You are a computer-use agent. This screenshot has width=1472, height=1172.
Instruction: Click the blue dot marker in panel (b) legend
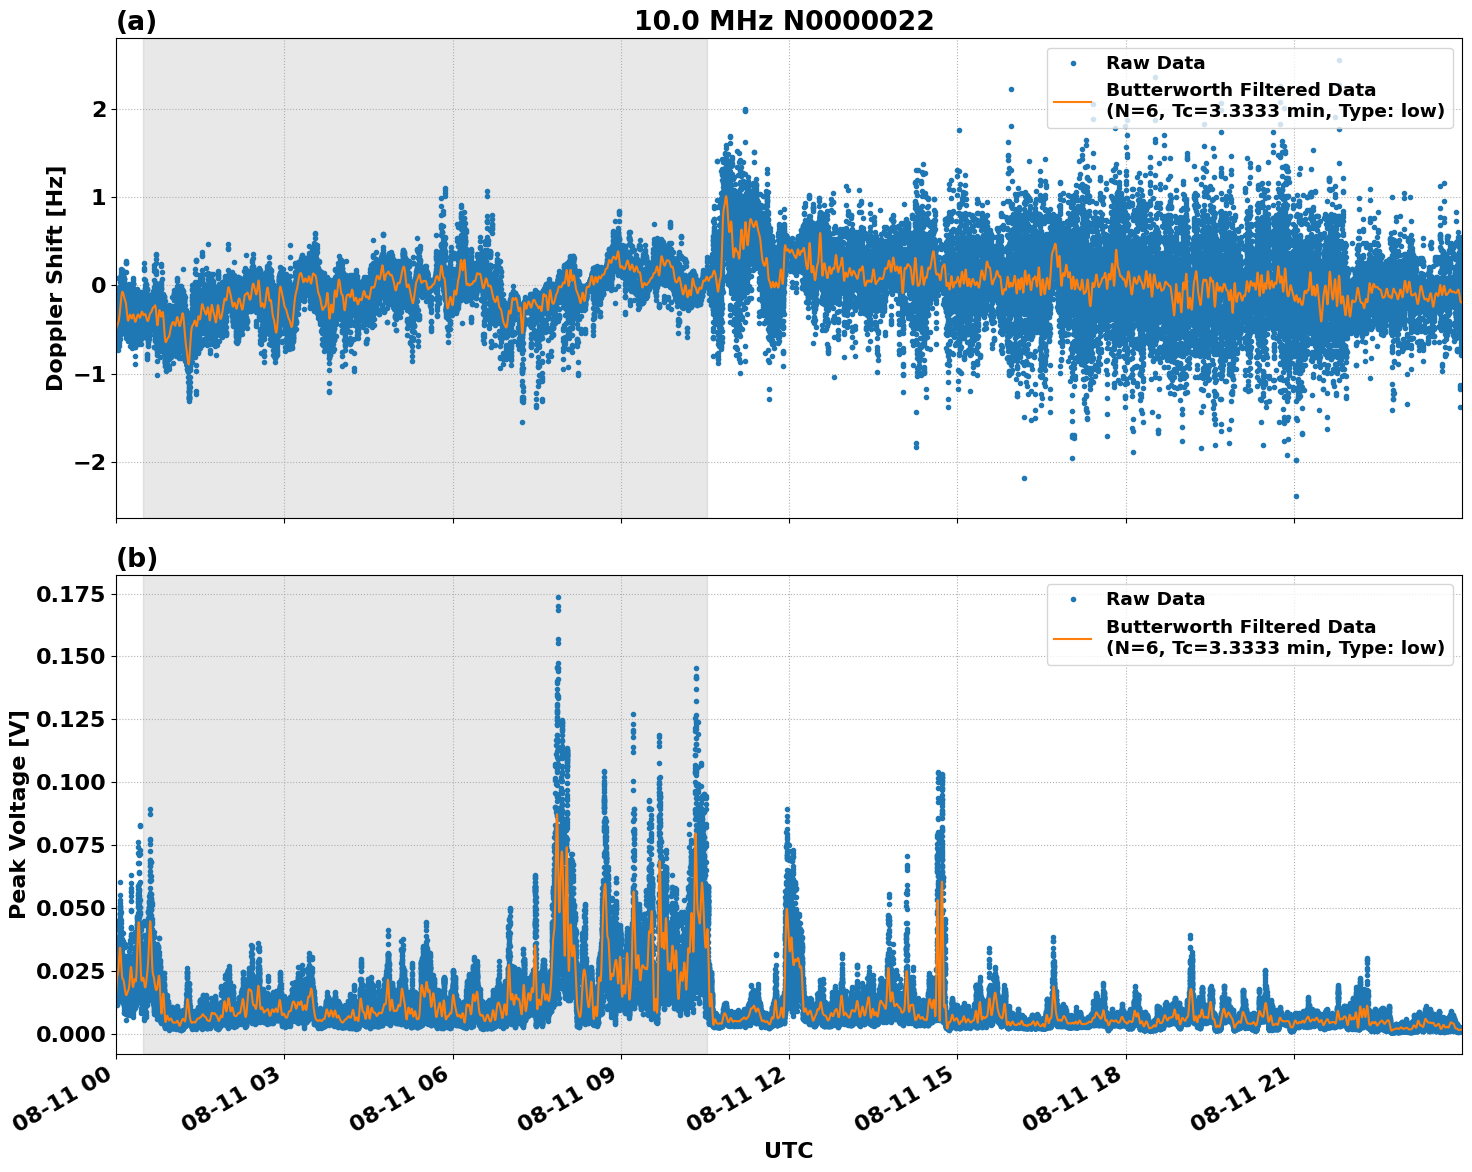[x=1072, y=597]
